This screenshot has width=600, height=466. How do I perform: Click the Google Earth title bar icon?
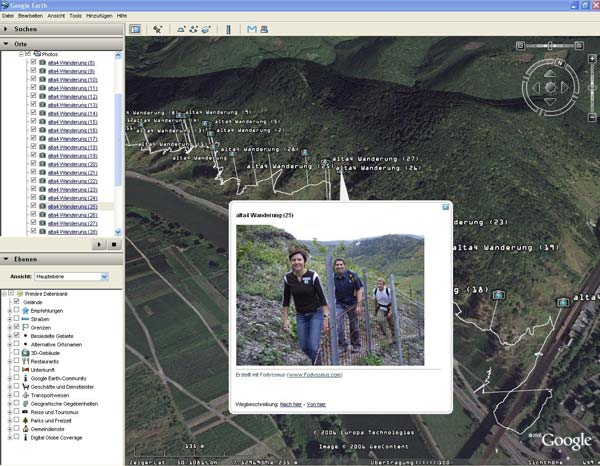(x=5, y=5)
